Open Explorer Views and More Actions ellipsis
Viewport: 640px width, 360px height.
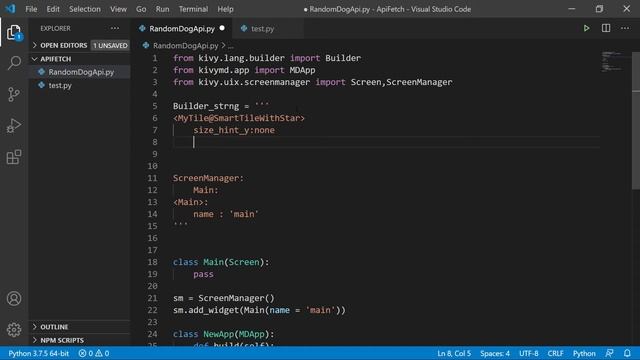point(115,28)
